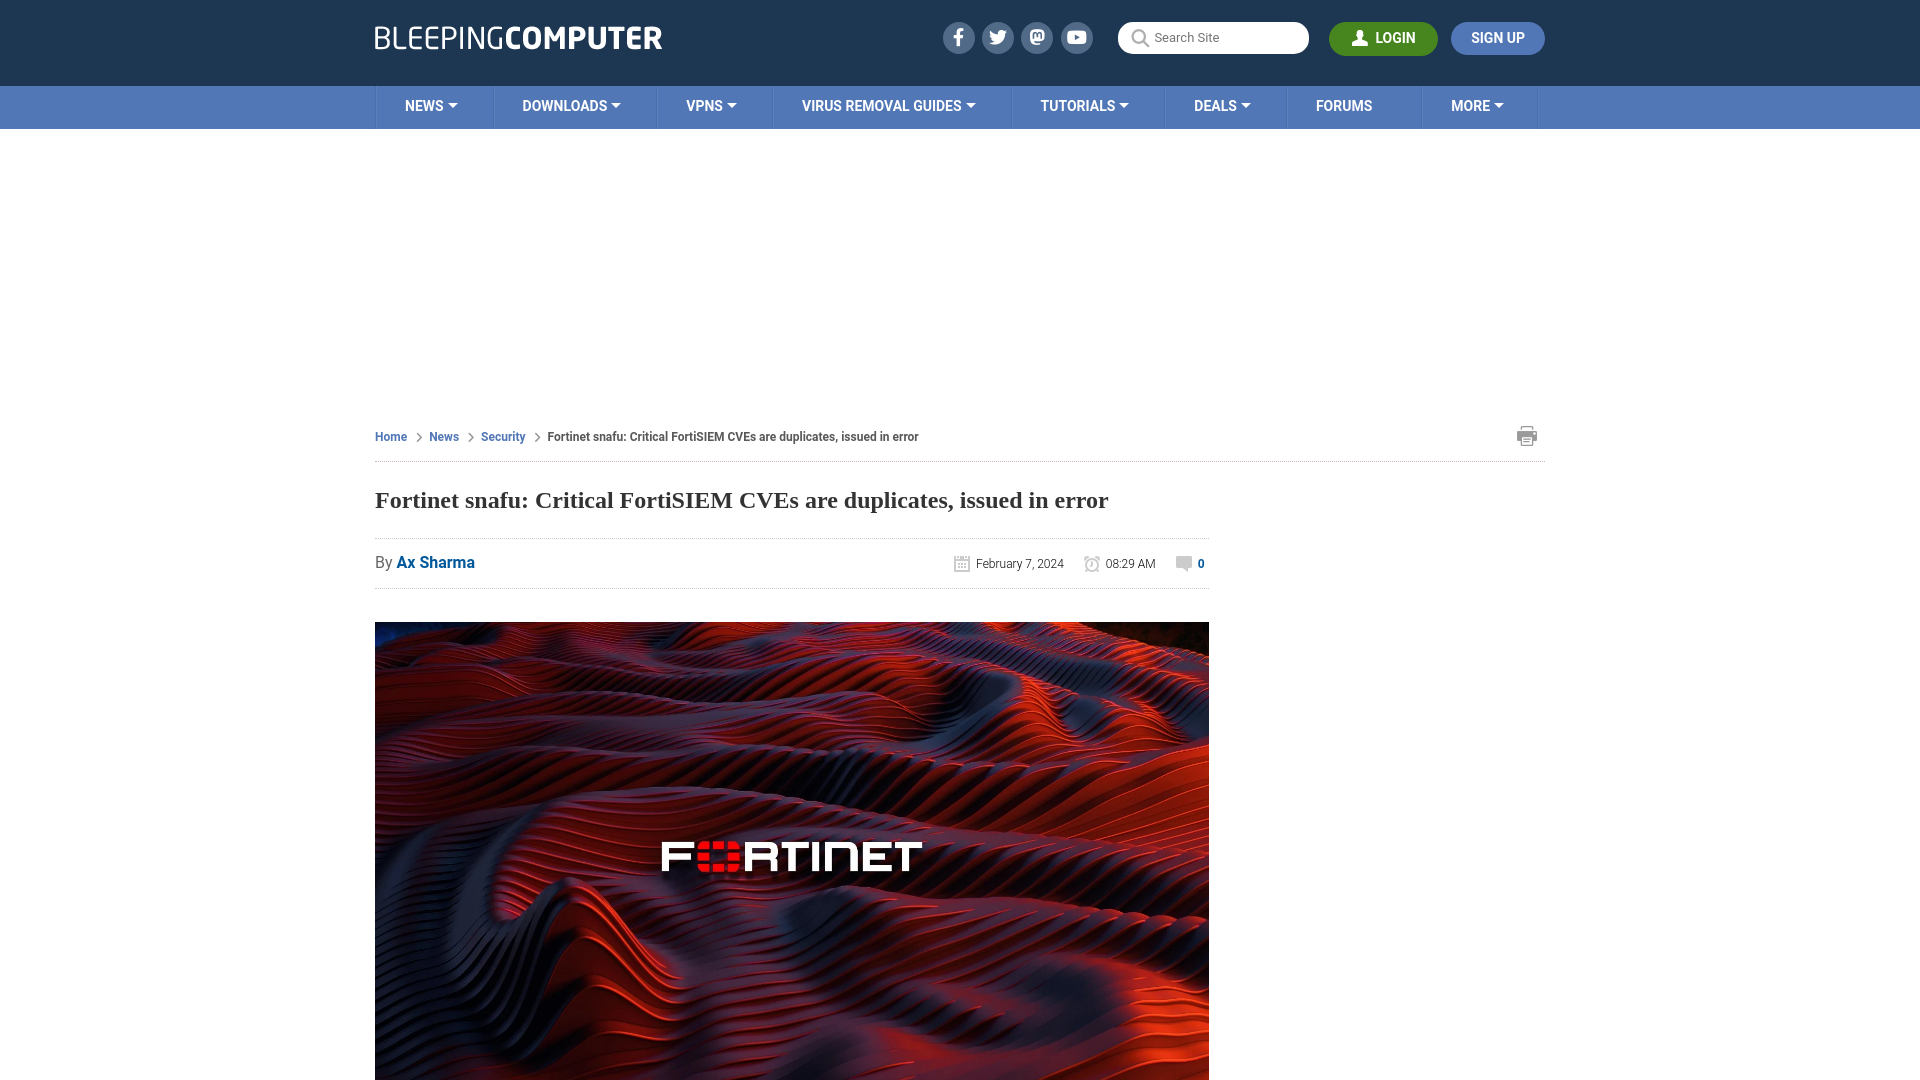
Task: Expand the DOWNLOADS dropdown menu
Action: 571,105
